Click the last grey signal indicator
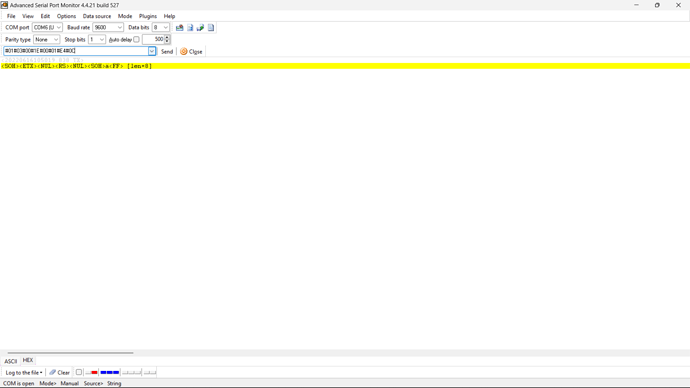 (150, 373)
